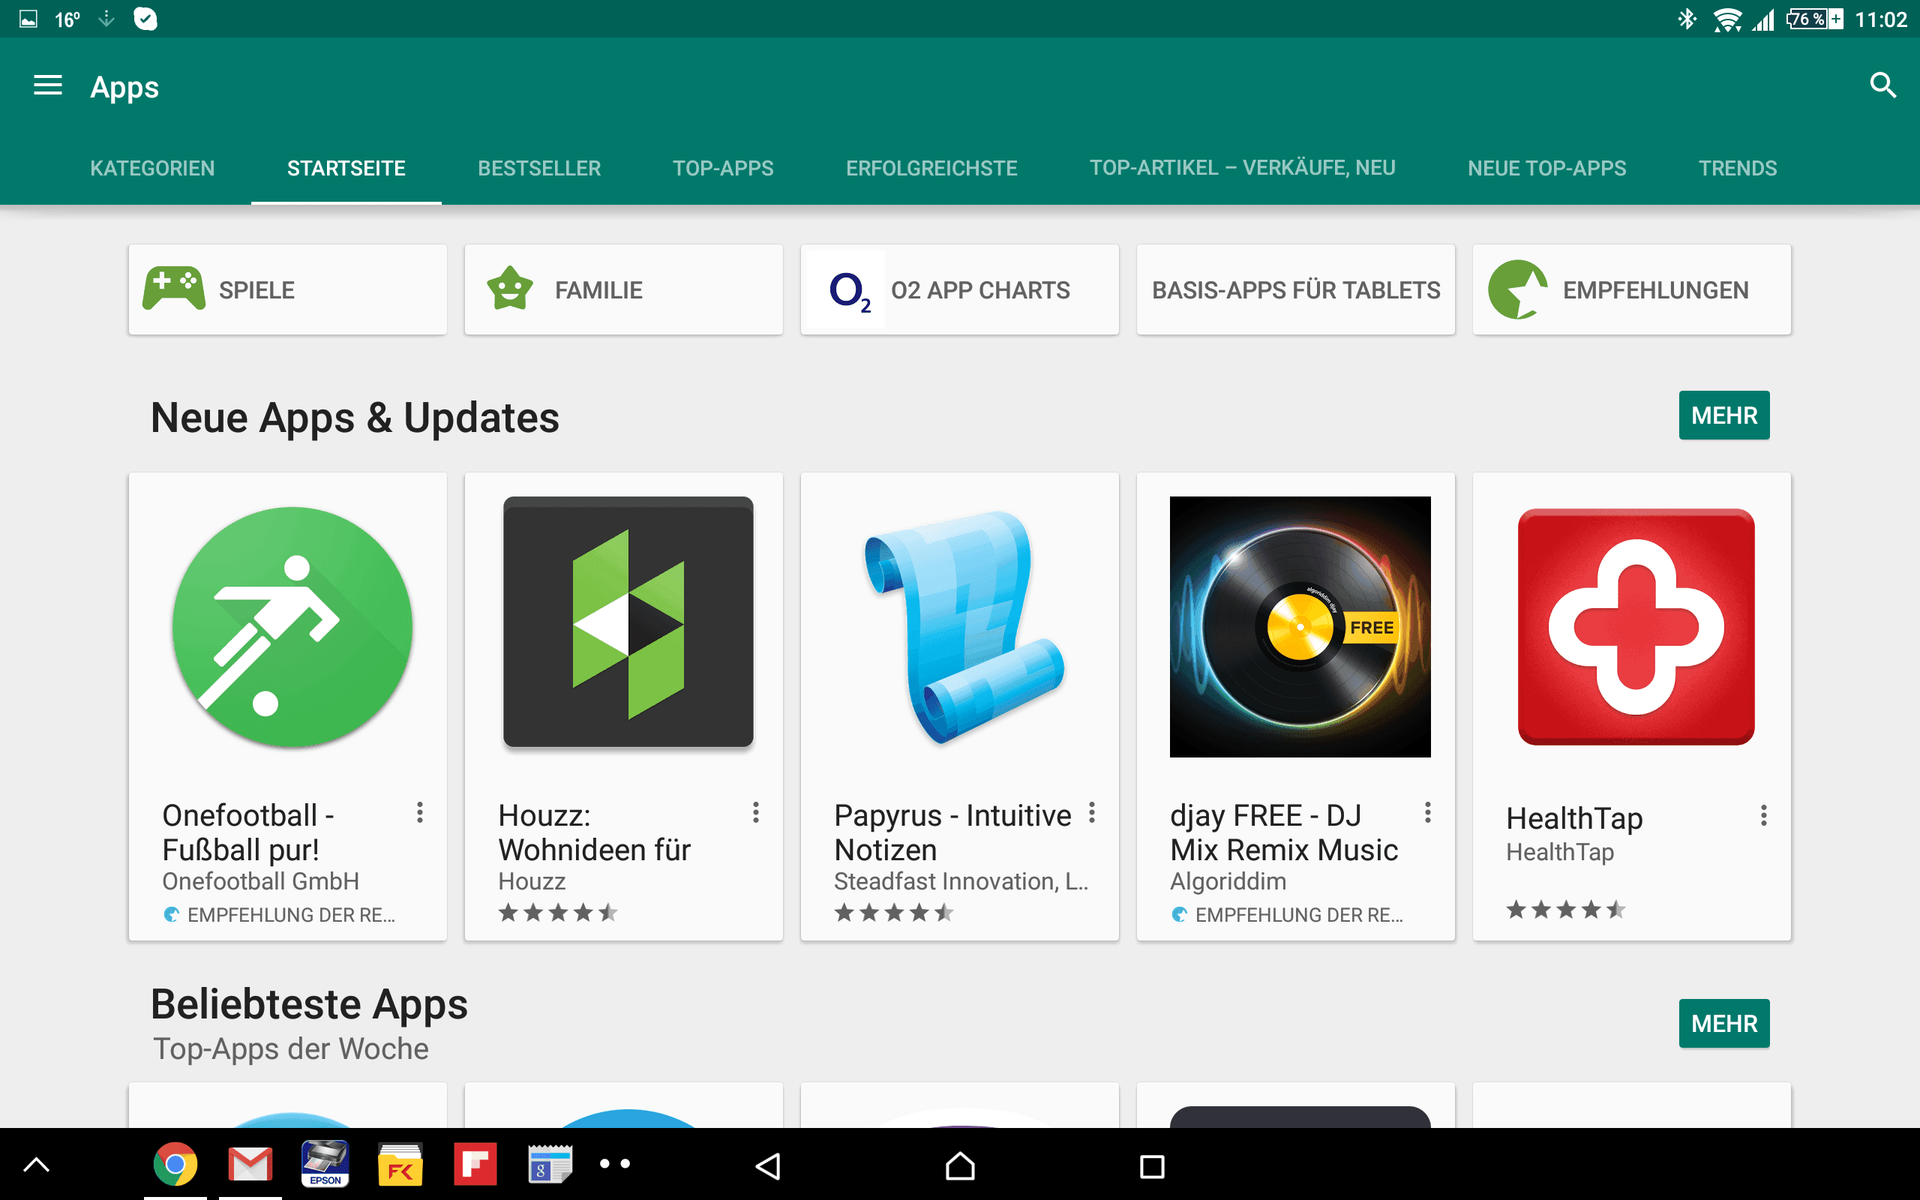Screen dimensions: 1920x1200
Task: Open the Empfehlungen category
Action: pyautogui.click(x=1632, y=290)
